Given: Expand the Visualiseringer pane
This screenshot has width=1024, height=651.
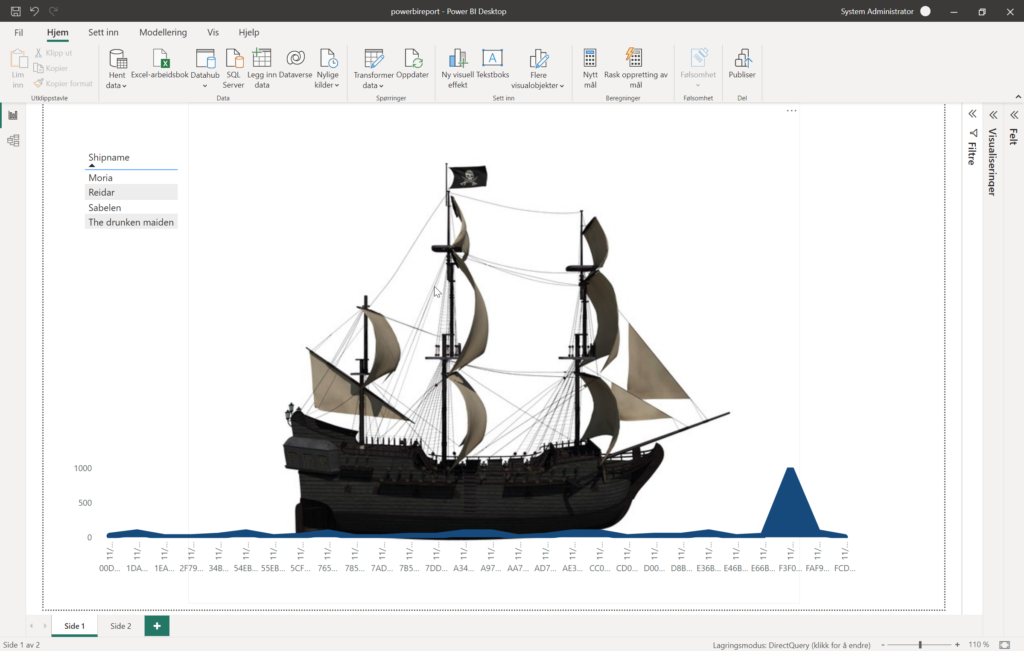Looking at the screenshot, I should [993, 115].
